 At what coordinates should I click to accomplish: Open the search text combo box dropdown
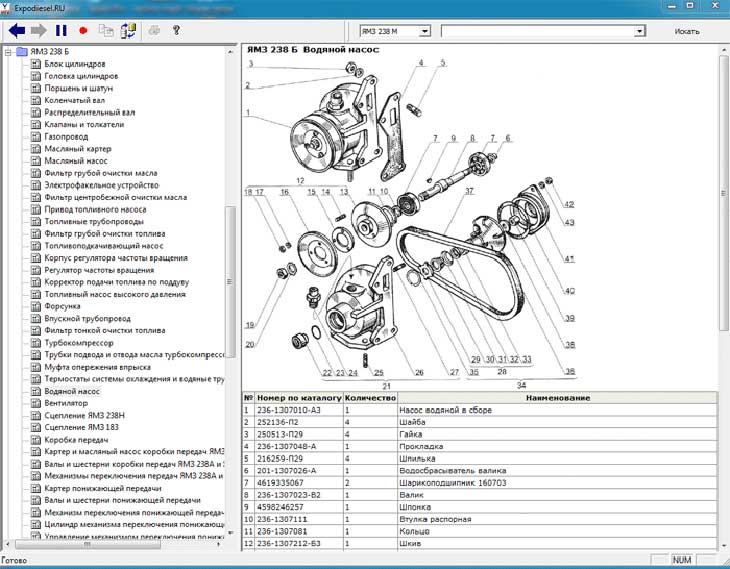click(640, 31)
